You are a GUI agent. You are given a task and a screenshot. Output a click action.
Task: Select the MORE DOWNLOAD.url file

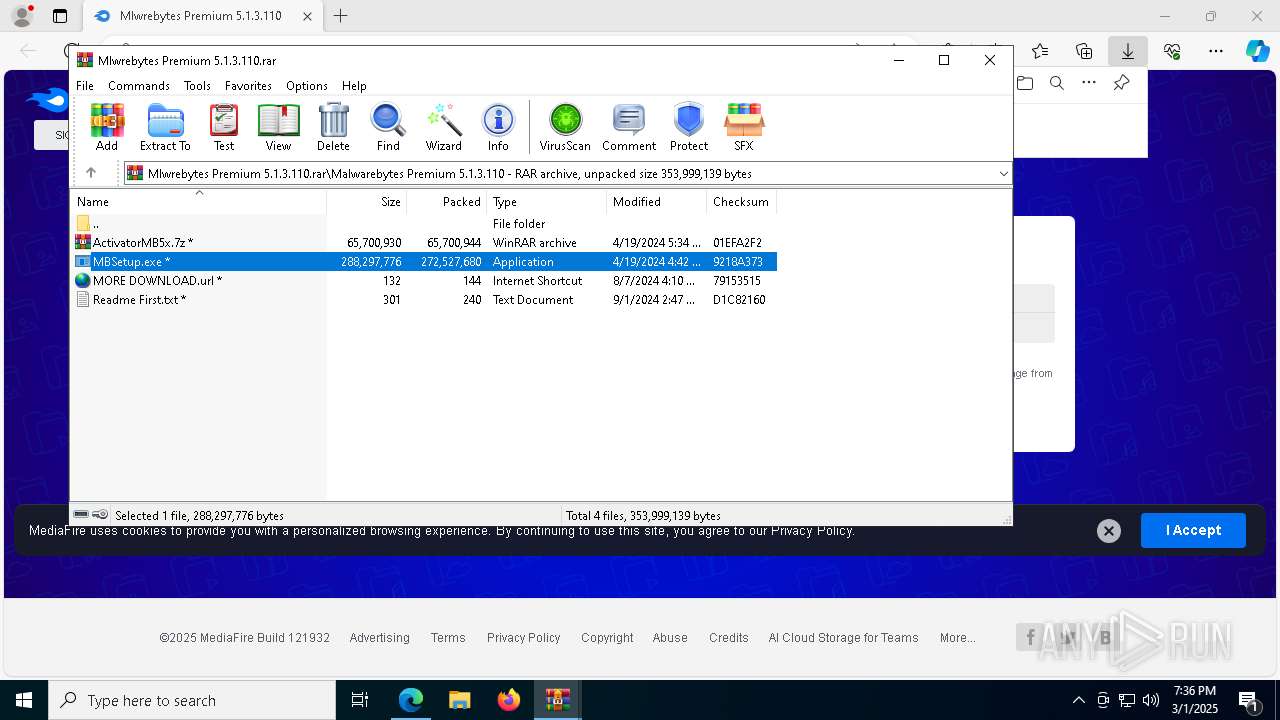pyautogui.click(x=424, y=281)
